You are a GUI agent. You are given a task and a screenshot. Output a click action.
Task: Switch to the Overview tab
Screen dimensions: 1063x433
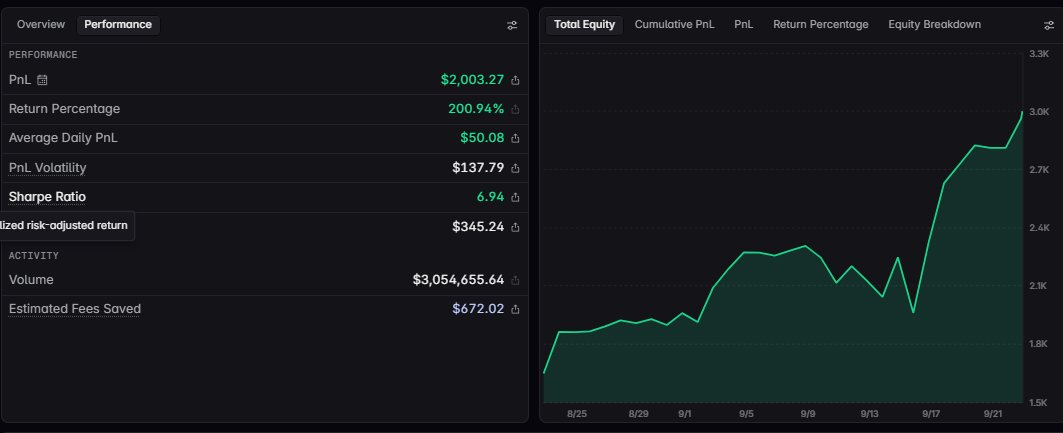click(41, 24)
